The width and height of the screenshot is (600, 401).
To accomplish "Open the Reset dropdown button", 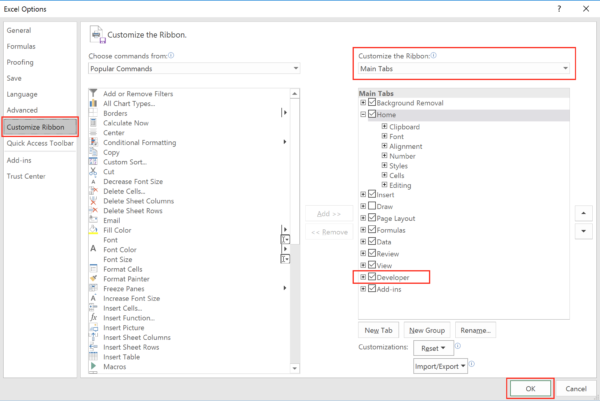I will point(433,348).
